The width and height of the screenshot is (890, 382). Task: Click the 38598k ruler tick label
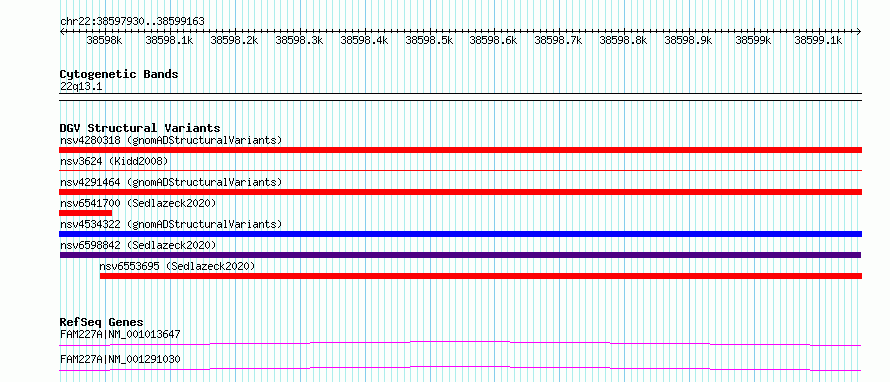click(104, 40)
